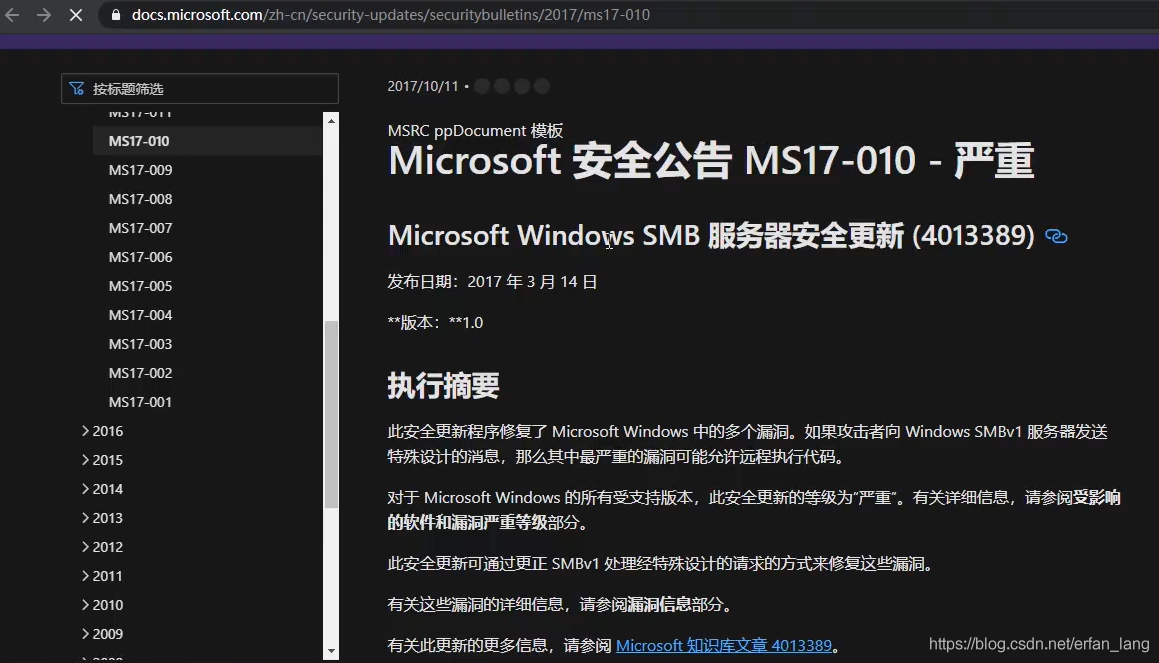The width and height of the screenshot is (1159, 663).
Task: Click the Microsoft Windows SMB 服务器安全更新 heading
Action: tap(711, 236)
